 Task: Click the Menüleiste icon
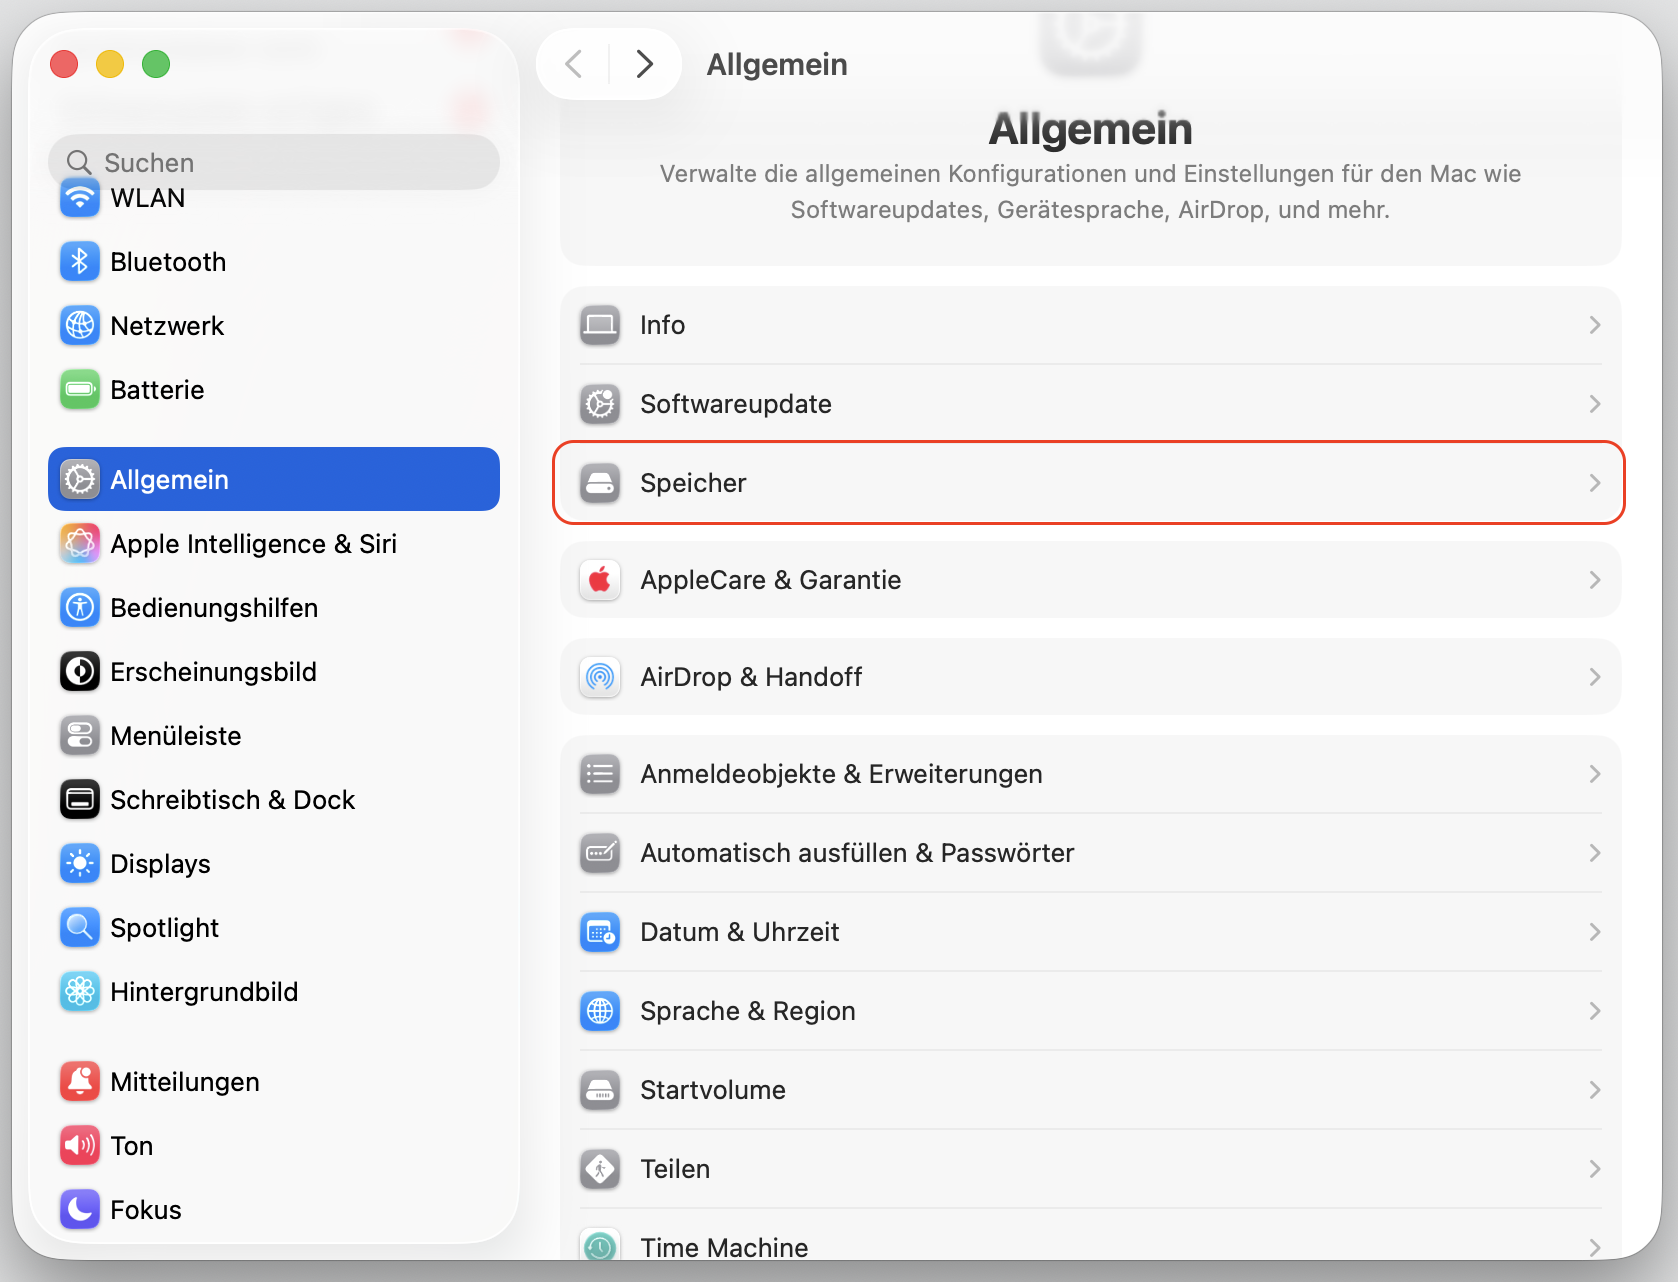[x=80, y=736]
